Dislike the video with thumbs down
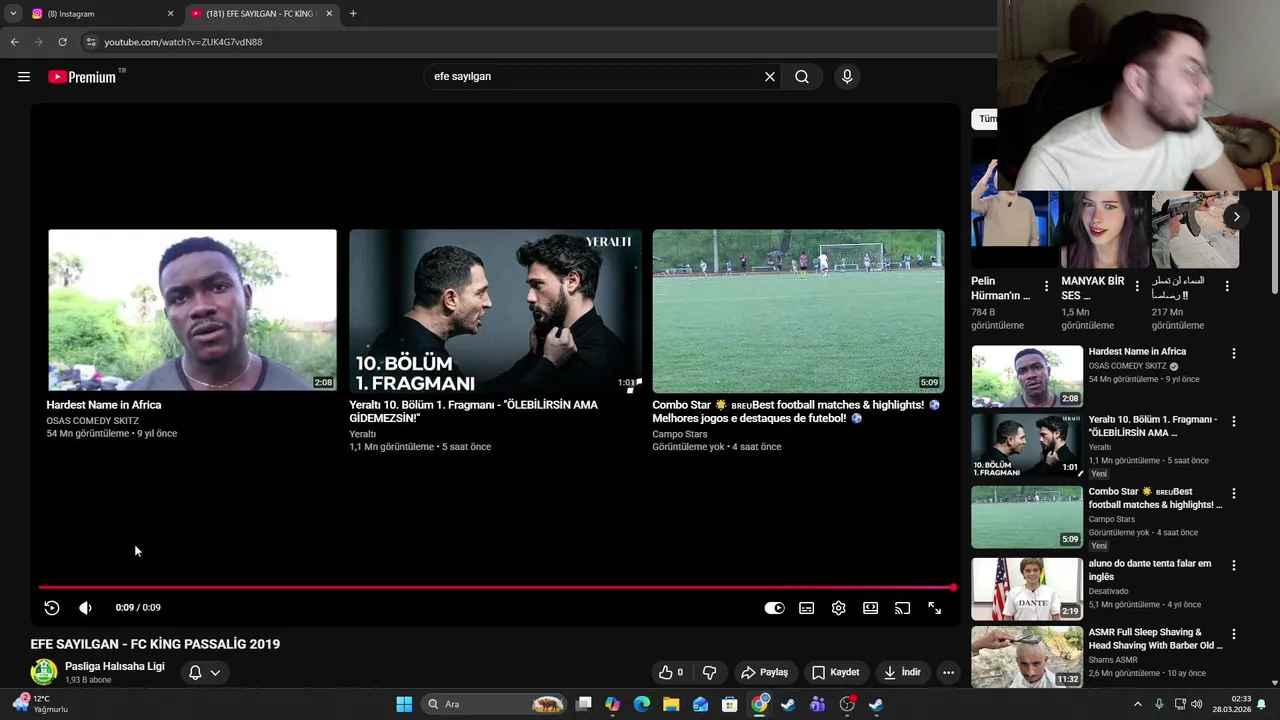Screen dimensions: 1280x720 click(710, 672)
